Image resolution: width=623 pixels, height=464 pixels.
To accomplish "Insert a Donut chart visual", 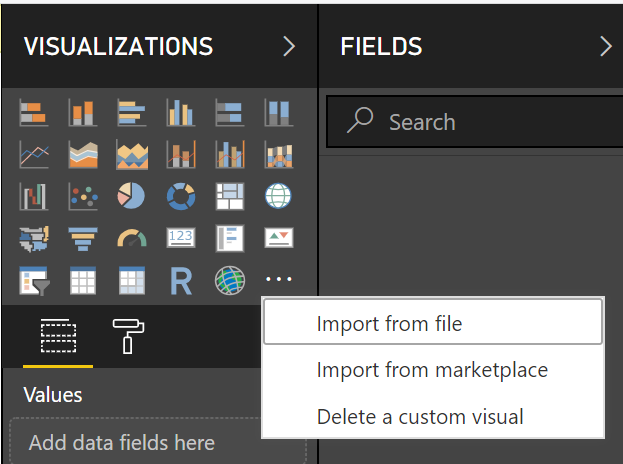I will [x=180, y=197].
